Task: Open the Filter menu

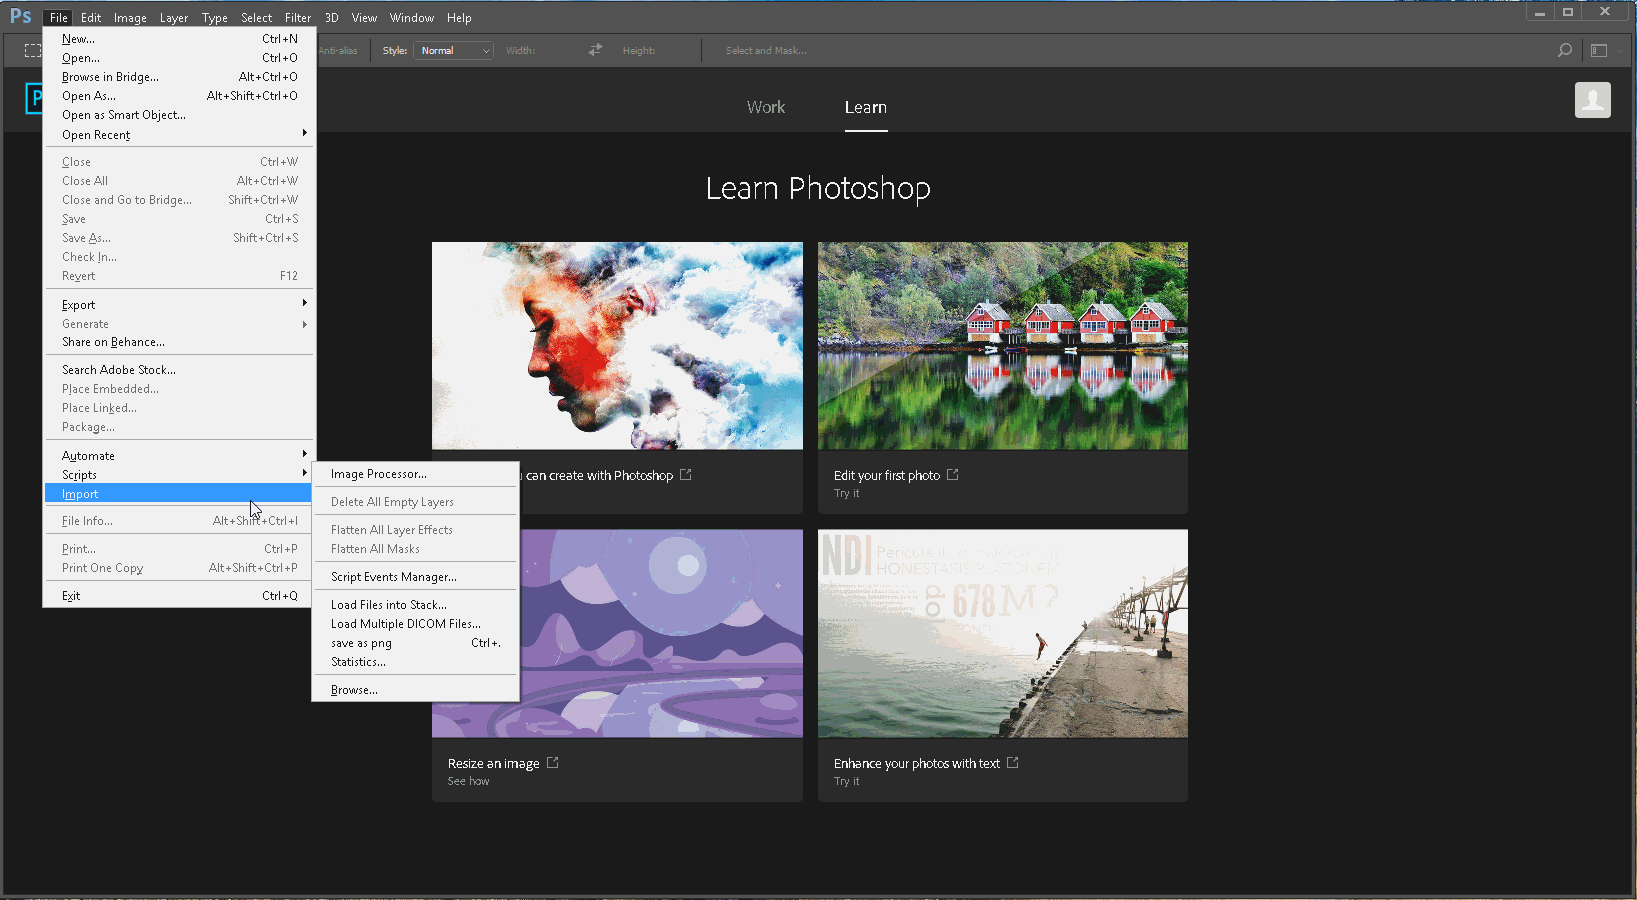Action: 298,17
